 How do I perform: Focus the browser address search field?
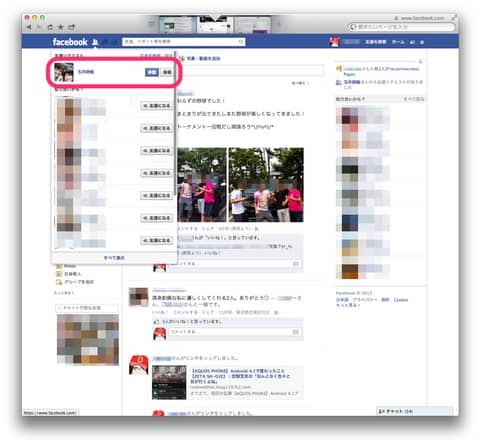(x=402, y=27)
